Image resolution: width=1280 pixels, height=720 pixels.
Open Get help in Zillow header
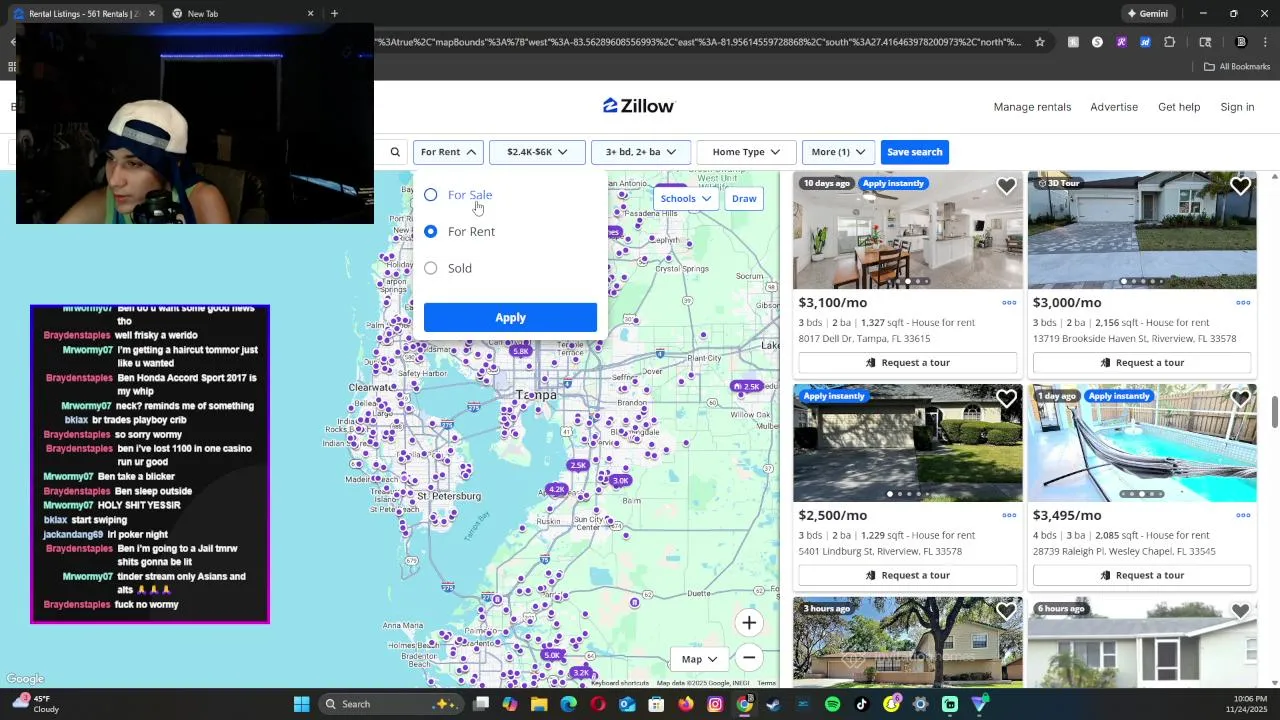1179,107
